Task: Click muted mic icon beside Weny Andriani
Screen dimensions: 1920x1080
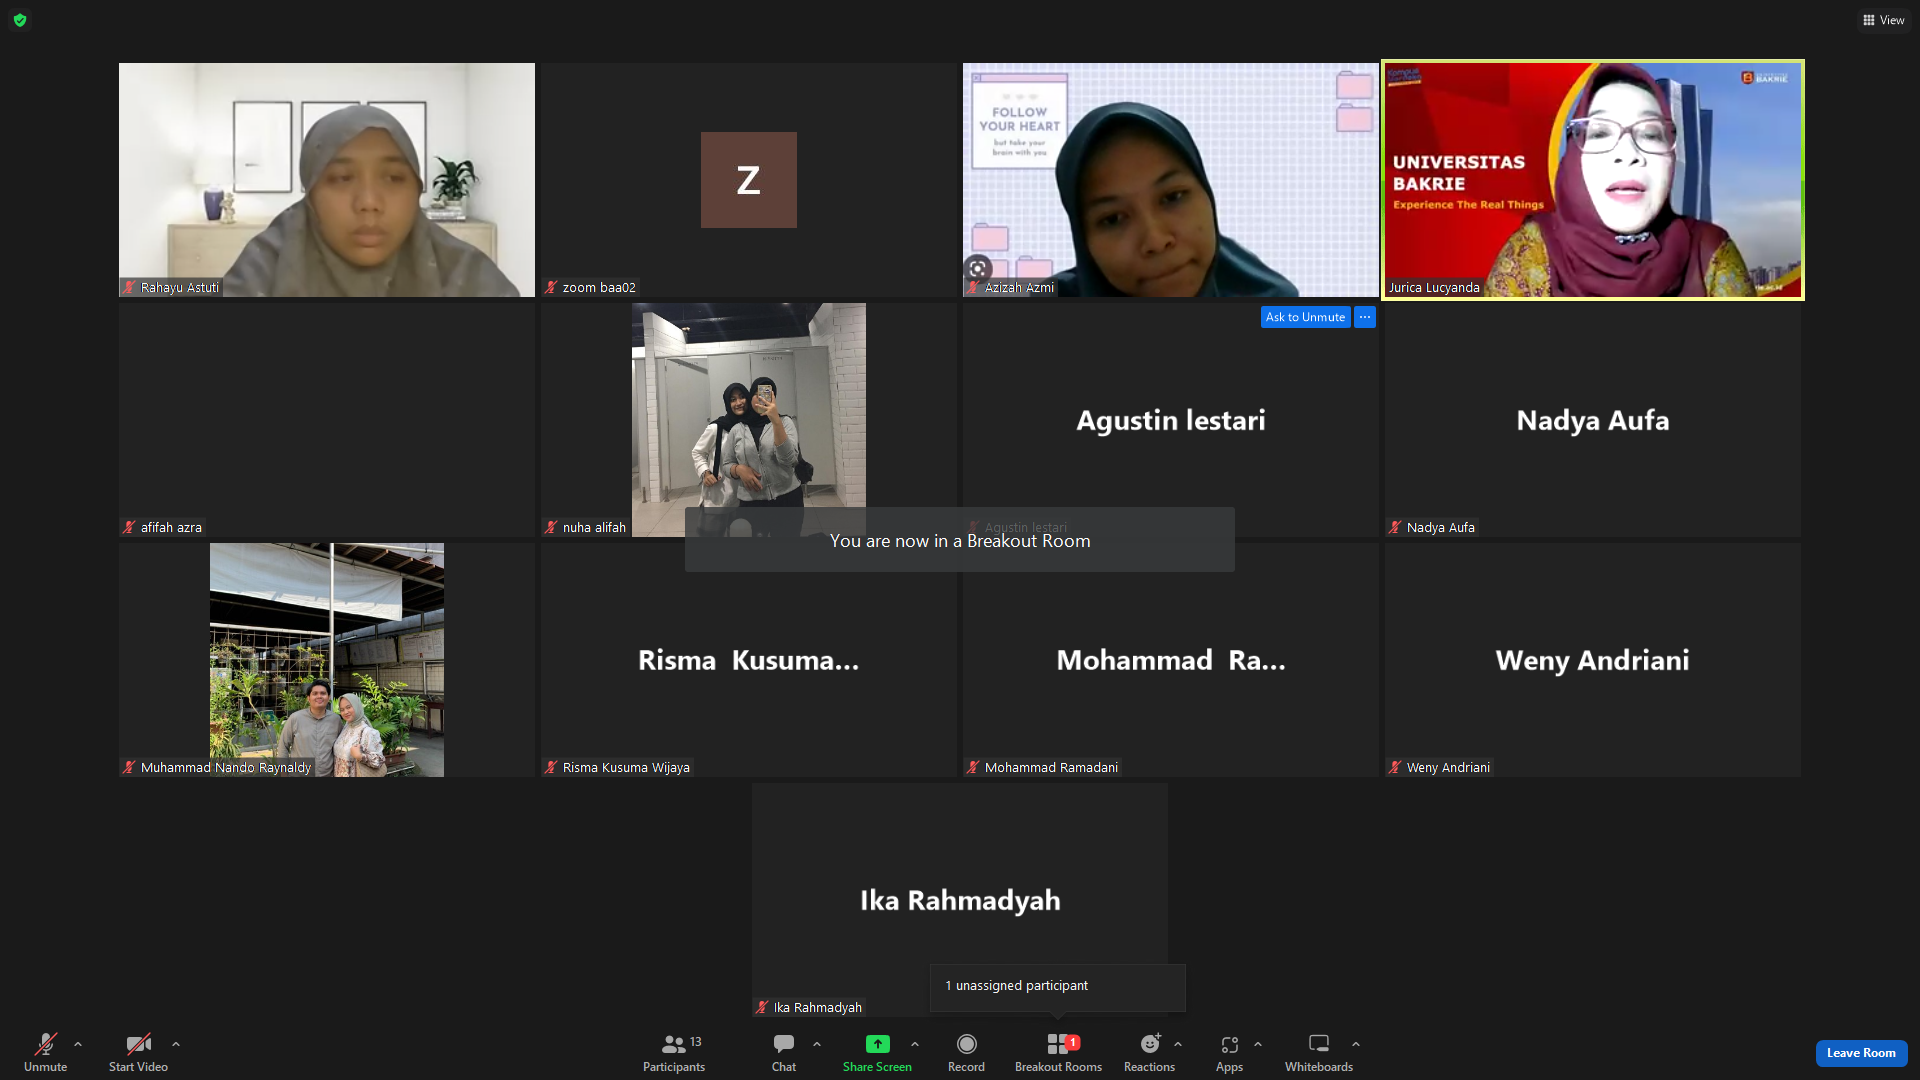Action: (x=1395, y=768)
